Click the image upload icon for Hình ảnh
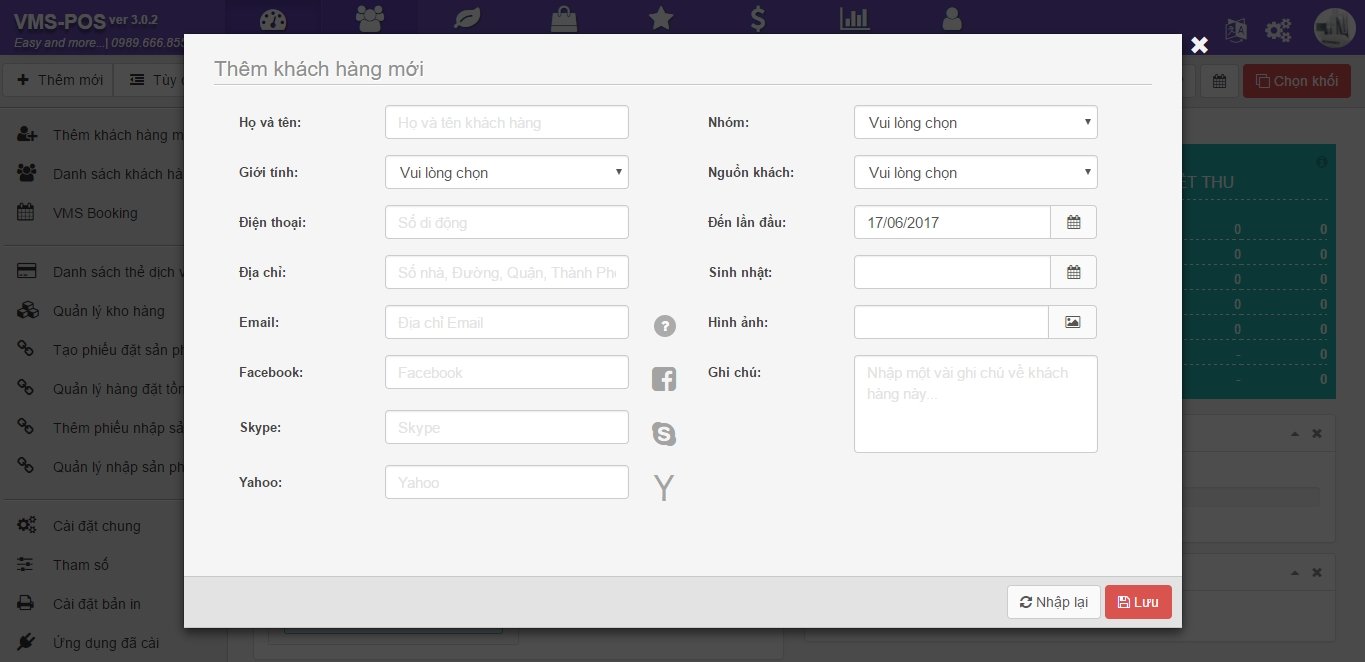This screenshot has height=662, width=1365. pyautogui.click(x=1073, y=322)
